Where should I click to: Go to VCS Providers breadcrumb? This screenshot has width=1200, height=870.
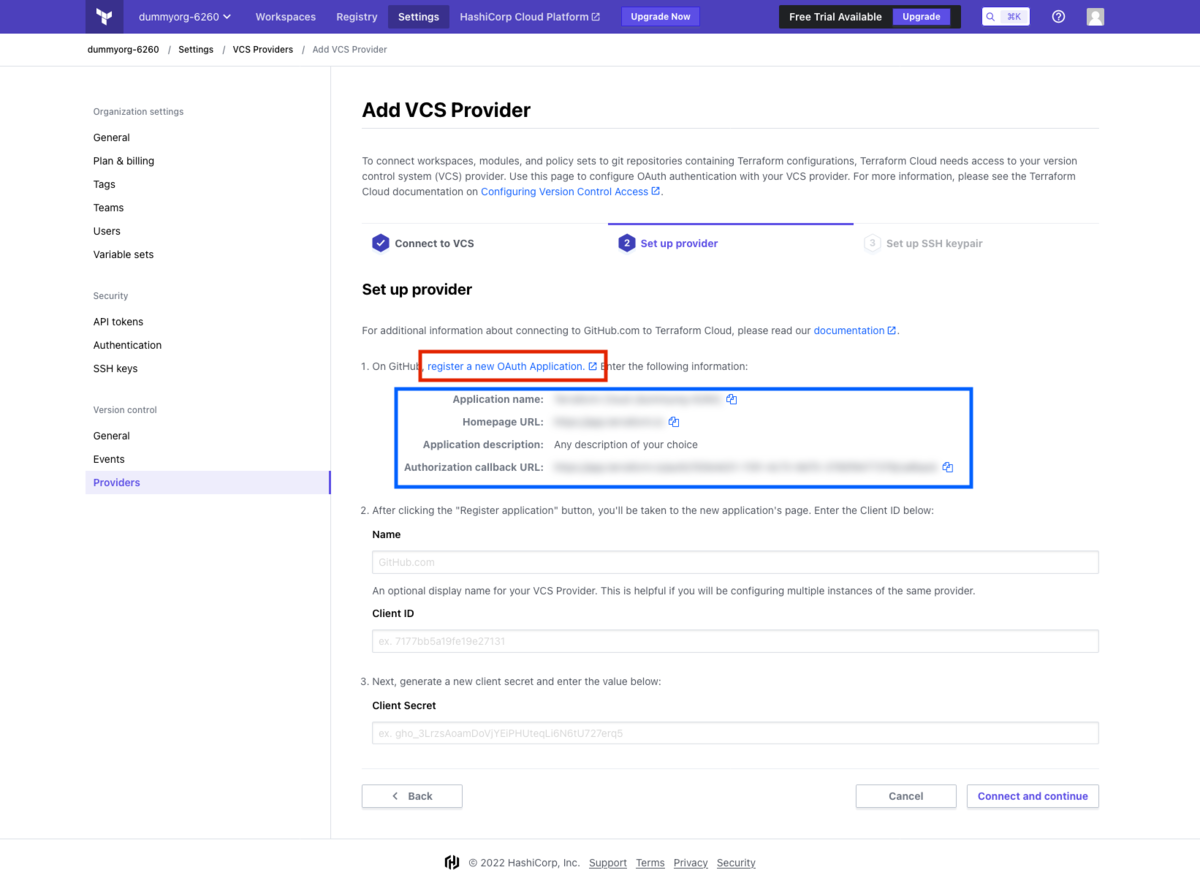(263, 49)
